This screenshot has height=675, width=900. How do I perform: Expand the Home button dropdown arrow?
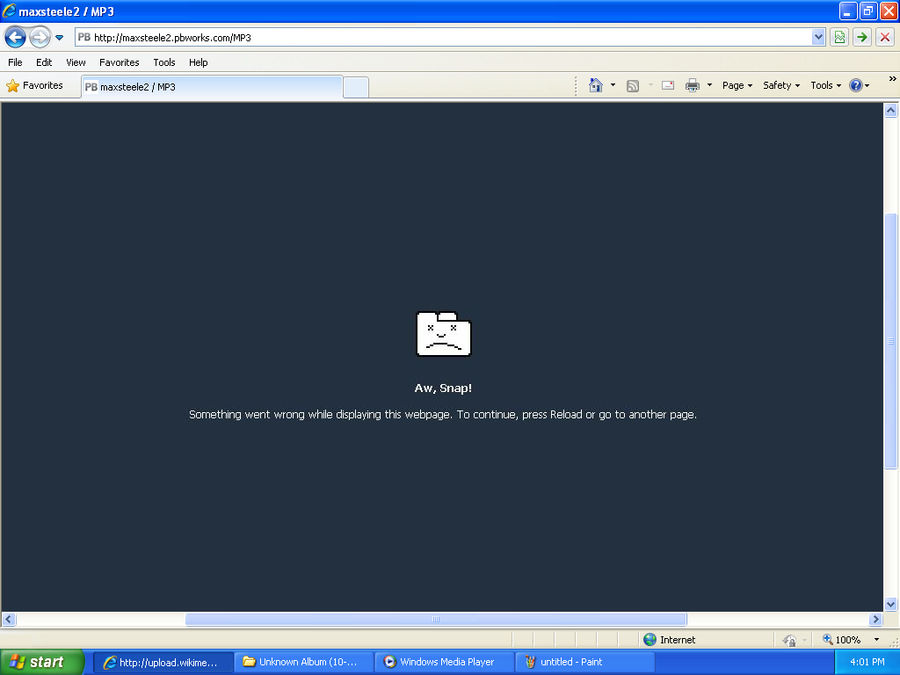(x=613, y=86)
